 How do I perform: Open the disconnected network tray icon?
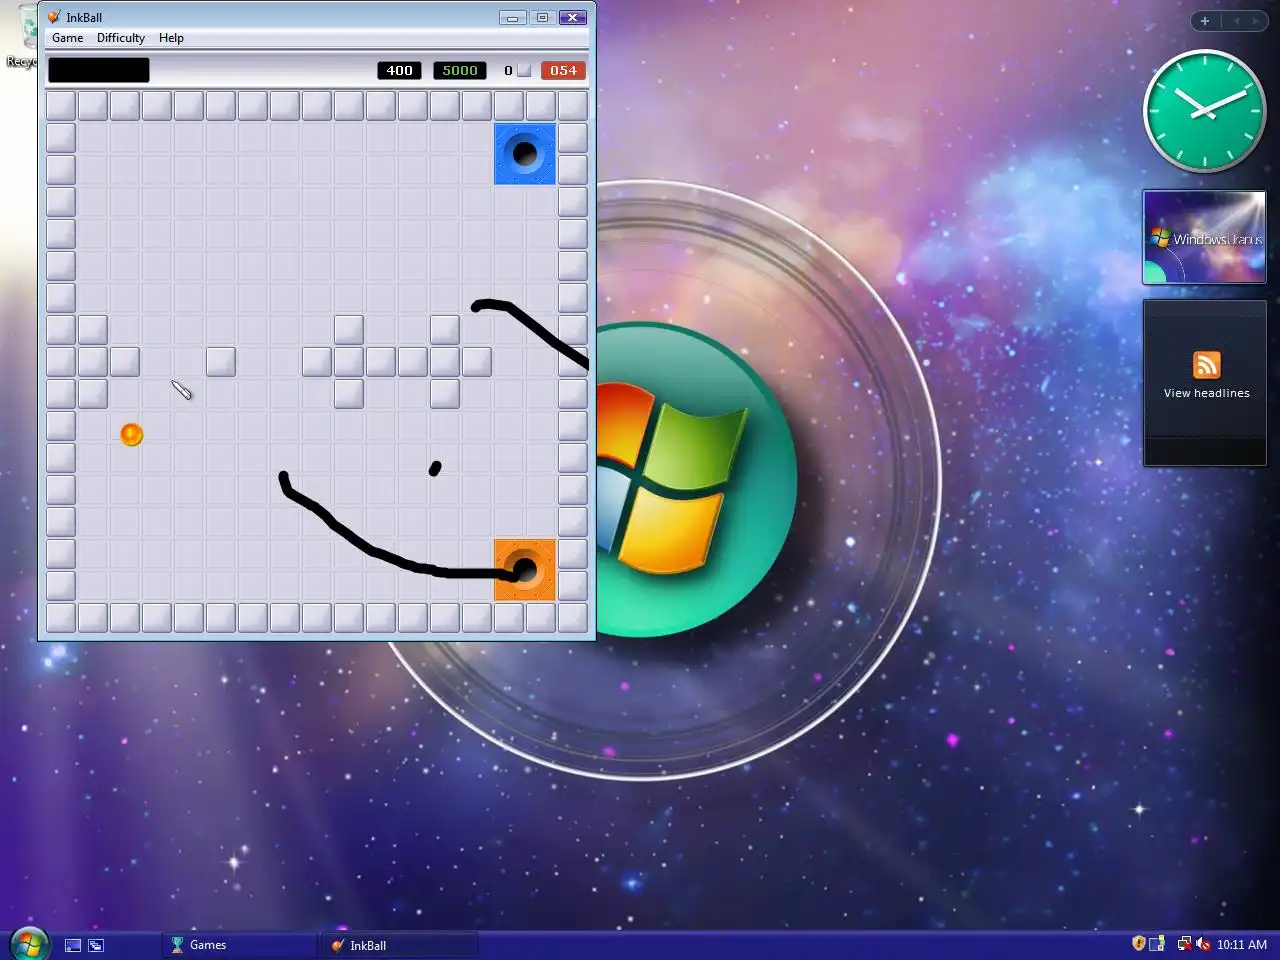(x=1184, y=944)
